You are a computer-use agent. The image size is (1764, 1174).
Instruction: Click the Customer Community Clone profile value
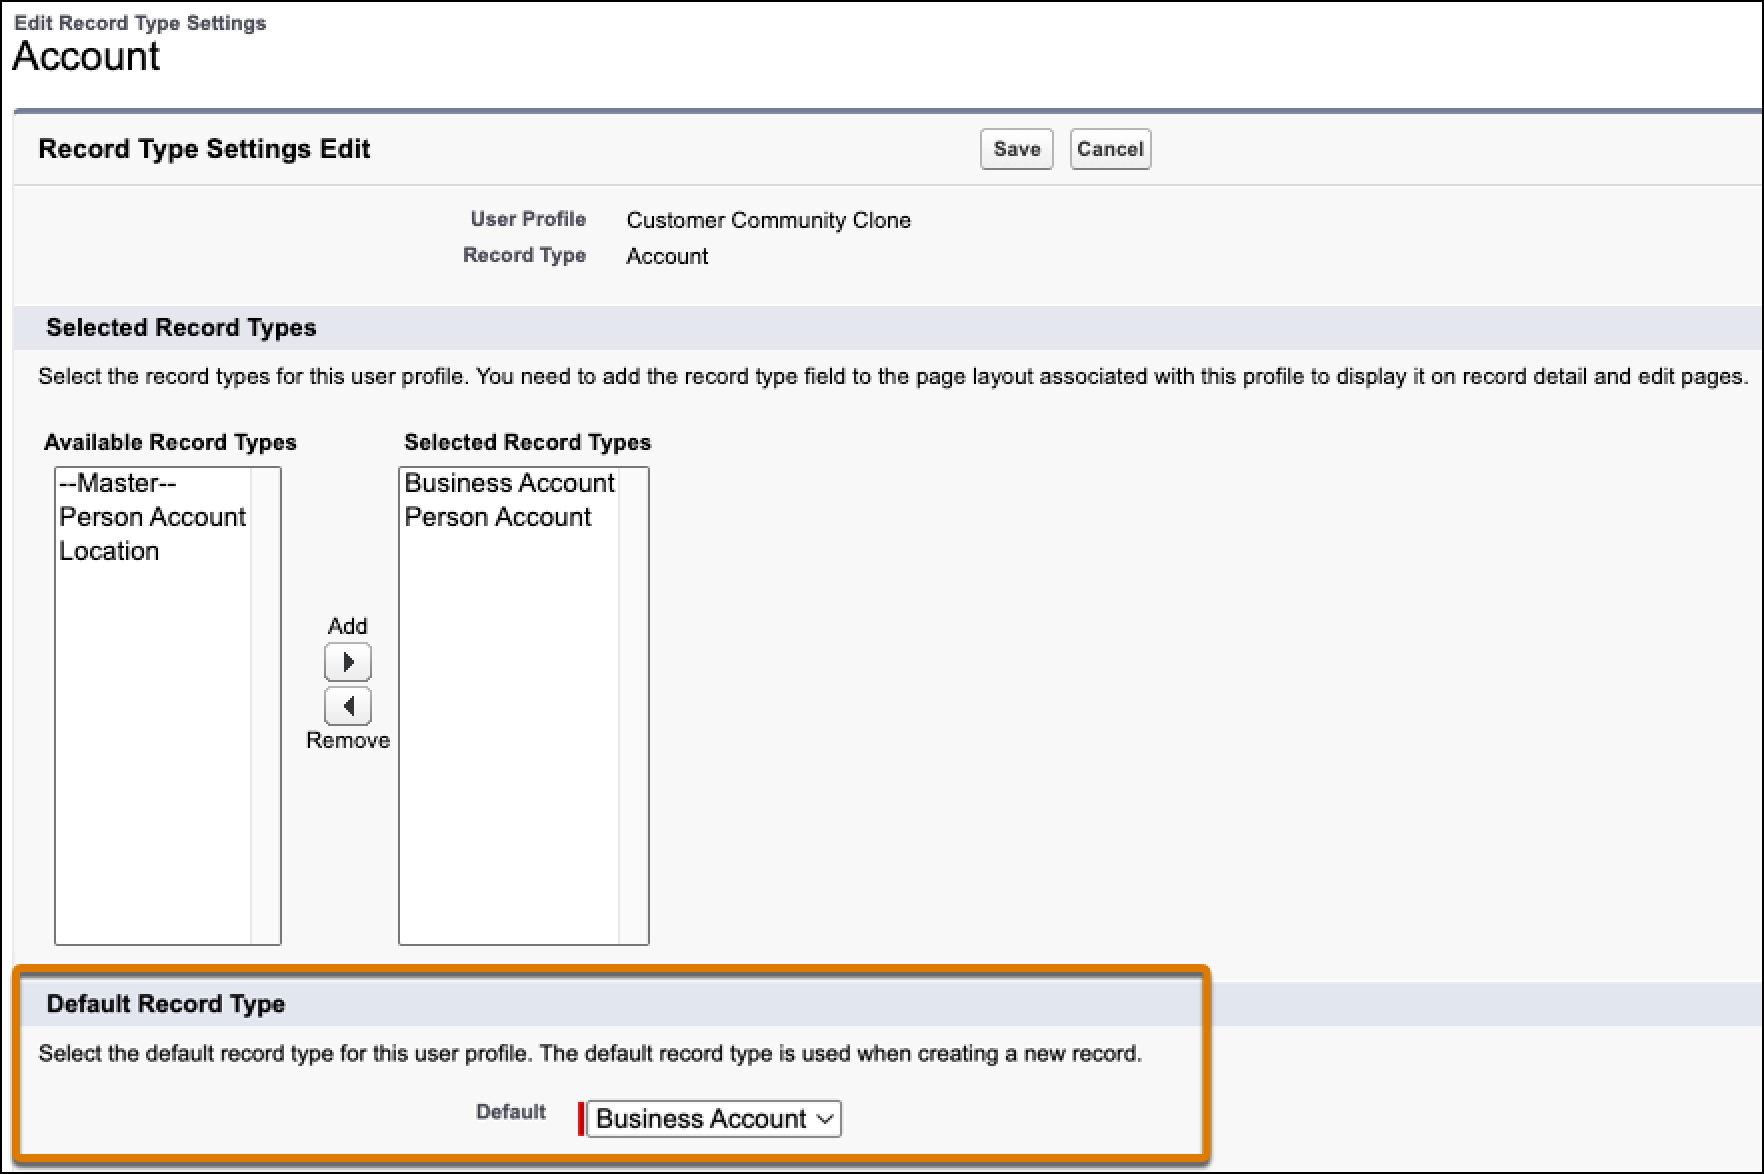tap(768, 220)
